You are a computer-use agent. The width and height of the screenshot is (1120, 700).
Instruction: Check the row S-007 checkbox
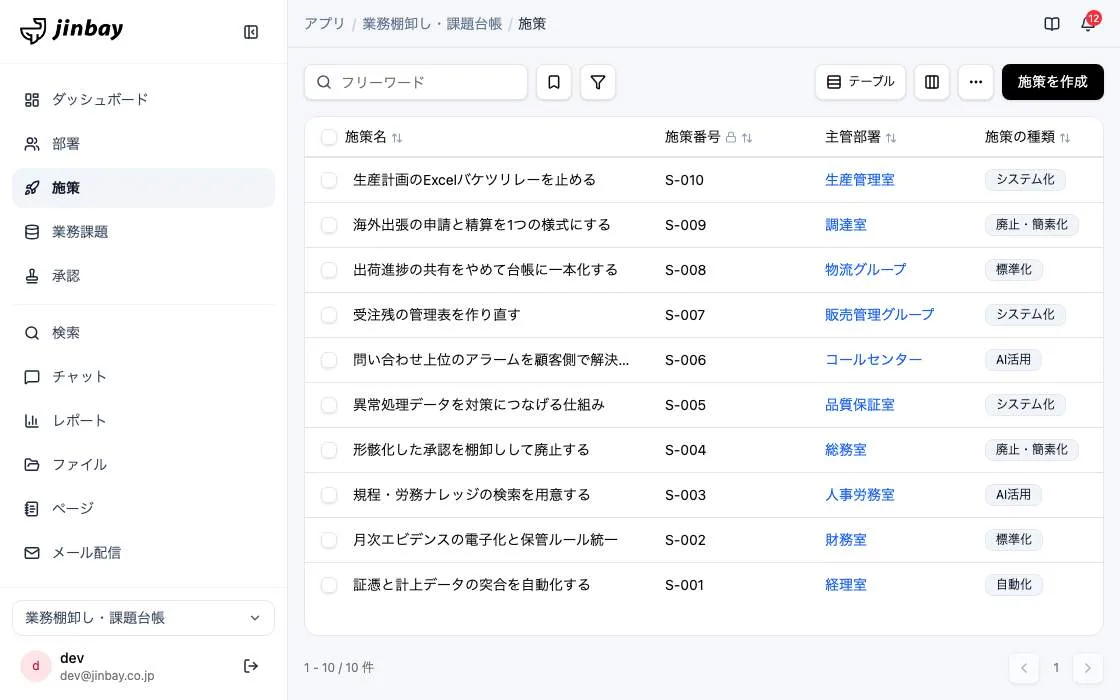pyautogui.click(x=329, y=315)
